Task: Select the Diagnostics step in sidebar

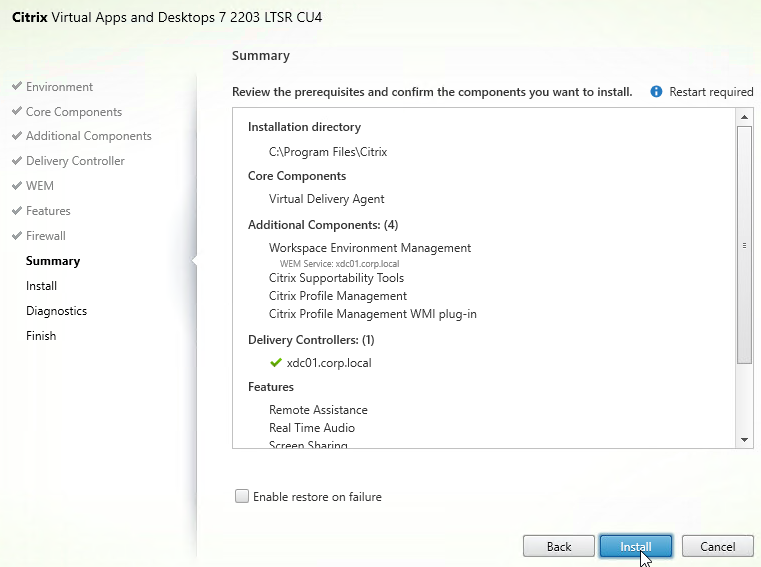Action: pos(56,311)
